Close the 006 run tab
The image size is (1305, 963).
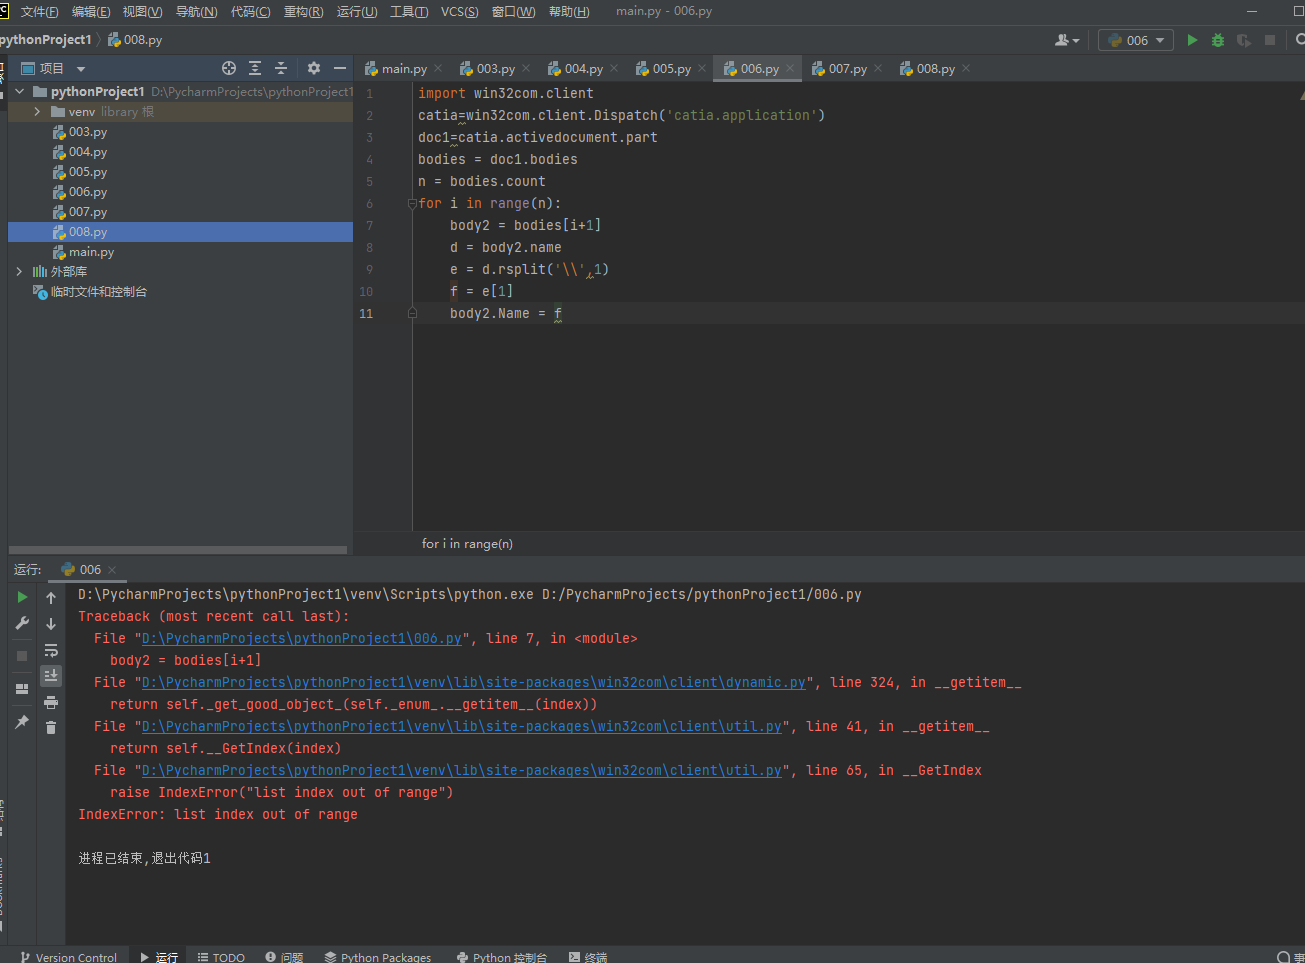point(112,569)
